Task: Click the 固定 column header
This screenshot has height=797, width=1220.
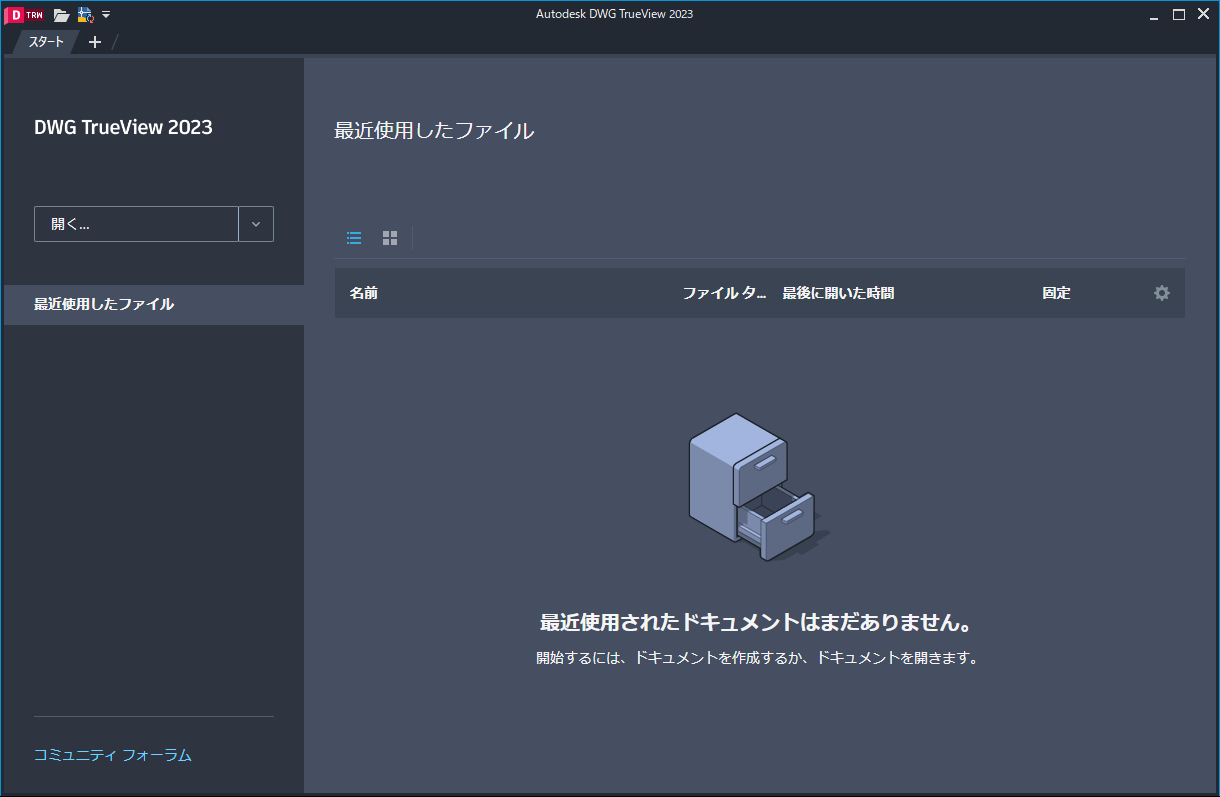Action: click(1056, 293)
